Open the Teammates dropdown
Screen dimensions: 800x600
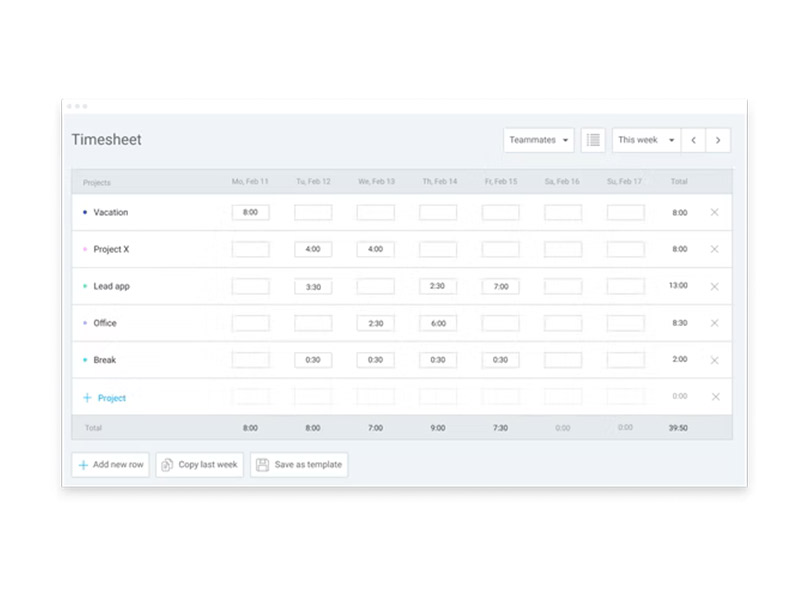tap(538, 140)
